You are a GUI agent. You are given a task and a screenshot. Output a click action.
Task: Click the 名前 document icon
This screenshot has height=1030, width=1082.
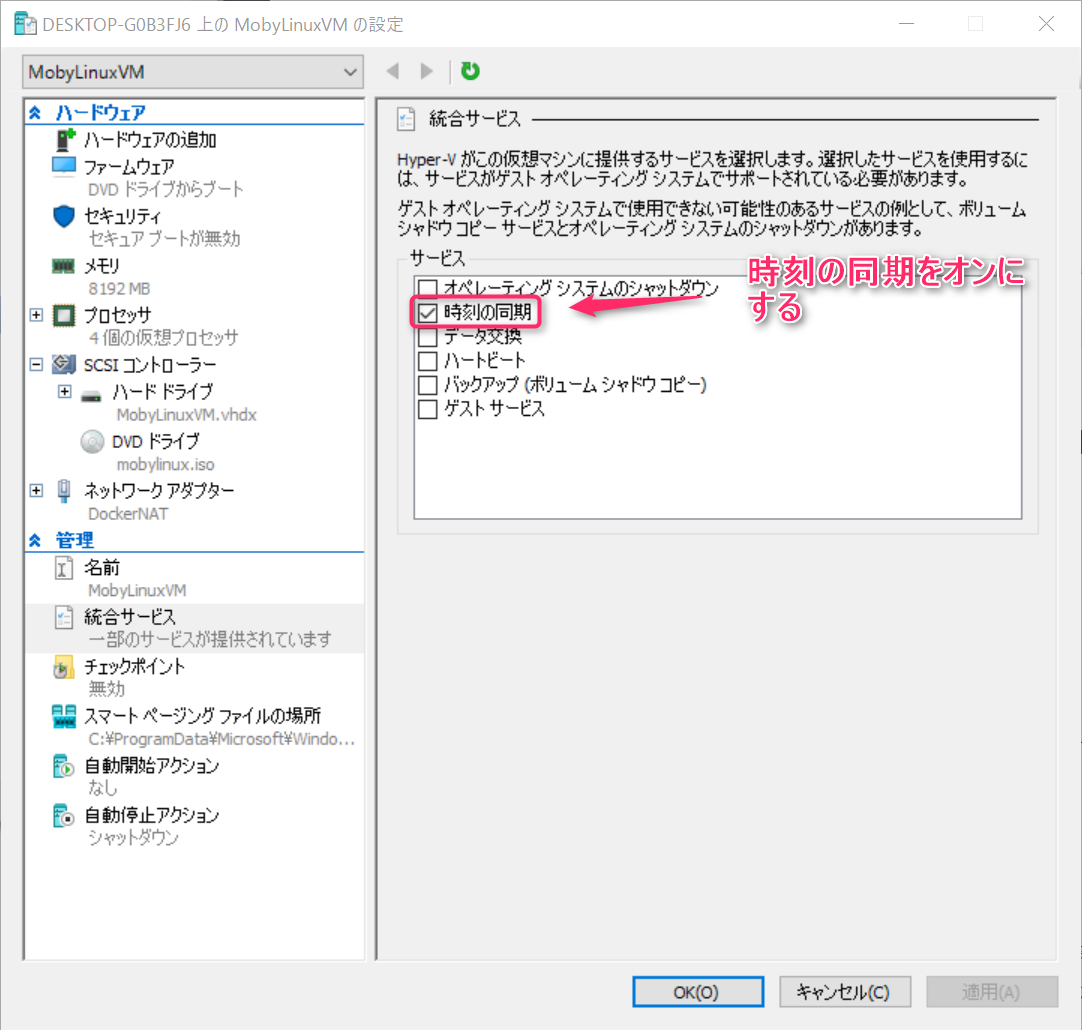[x=63, y=568]
